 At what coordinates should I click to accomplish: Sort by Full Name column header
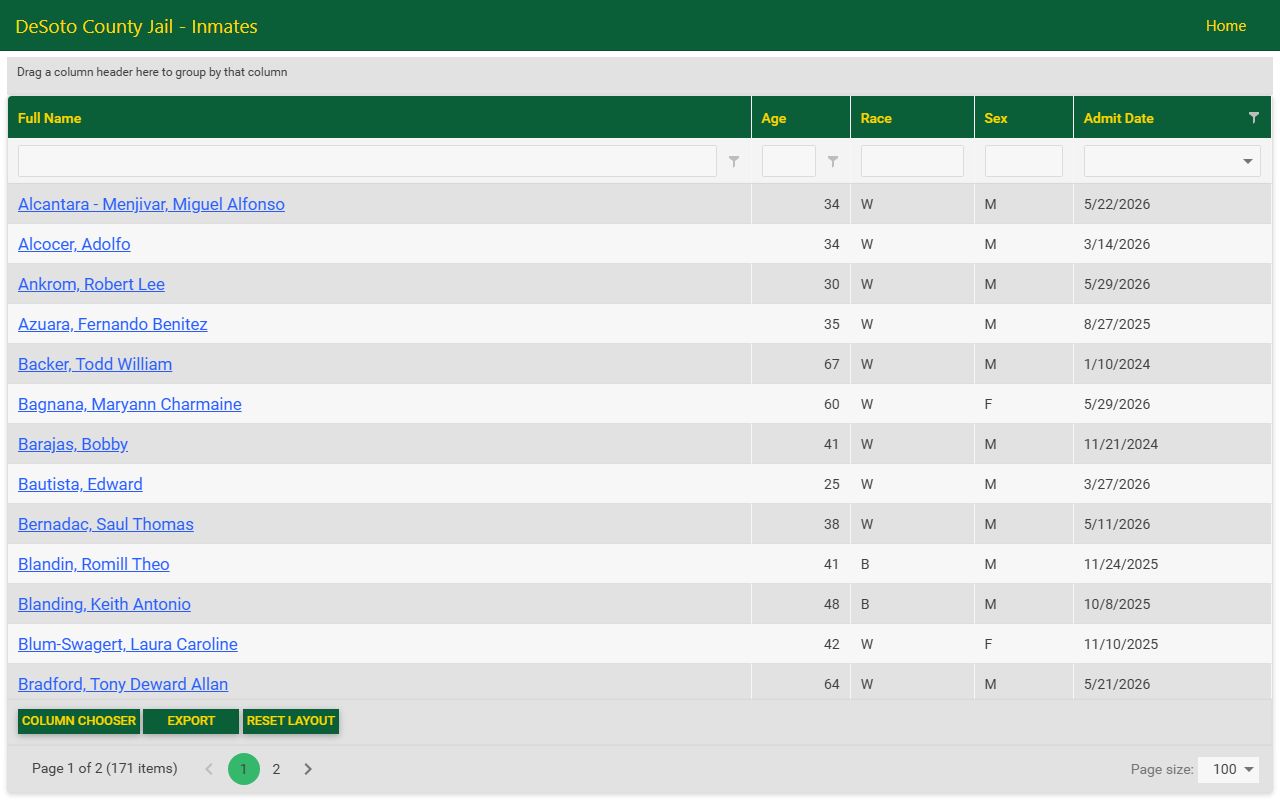pyautogui.click(x=379, y=118)
